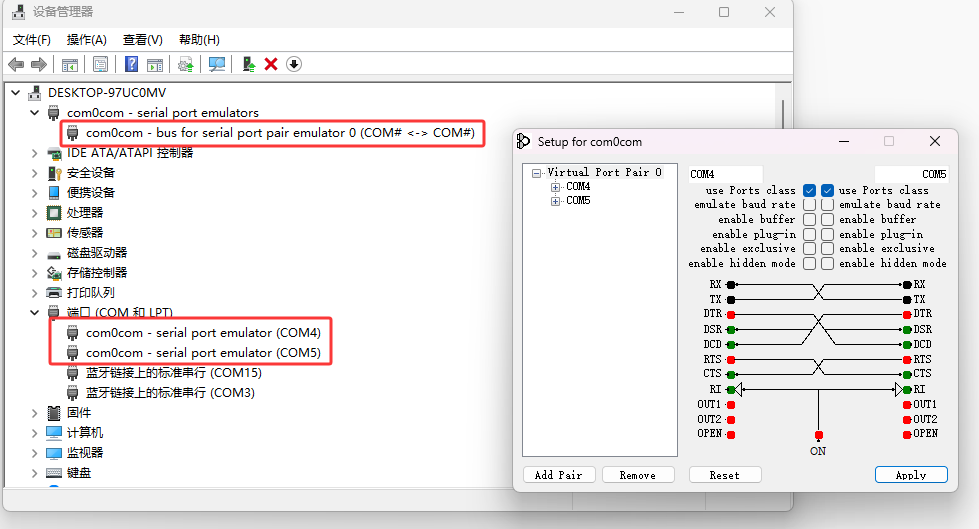This screenshot has height=529, width=979.
Task: Click the 打印队列 printer icon
Action: tap(54, 293)
